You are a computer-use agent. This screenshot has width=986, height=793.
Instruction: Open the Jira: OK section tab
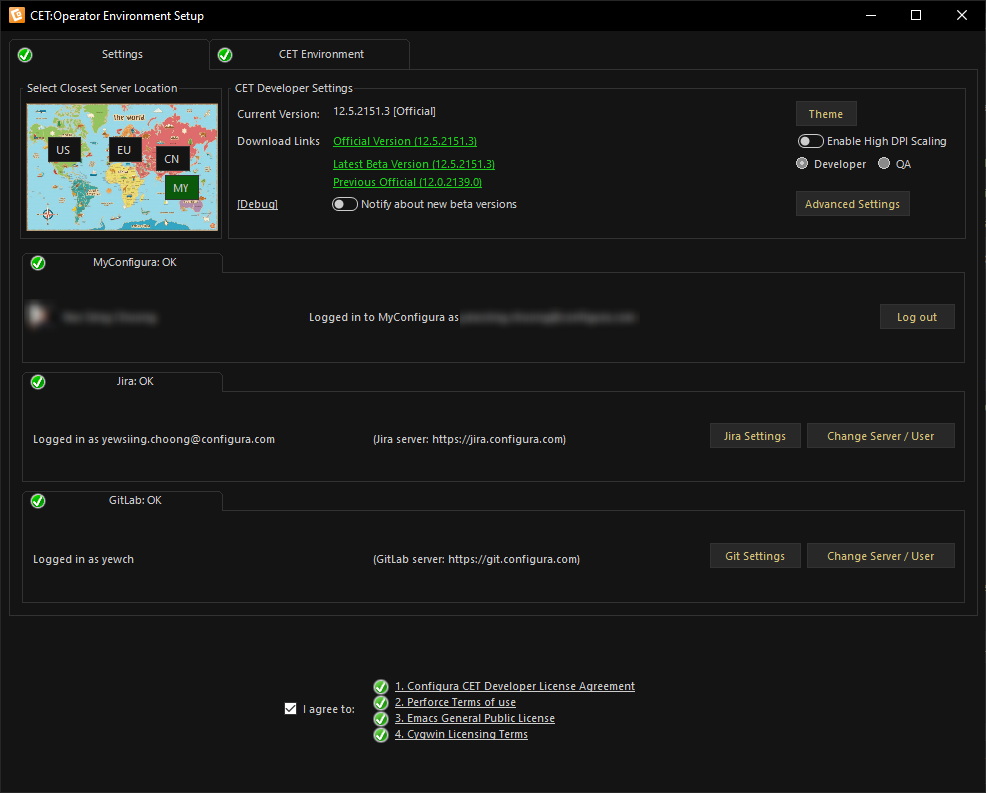click(122, 382)
